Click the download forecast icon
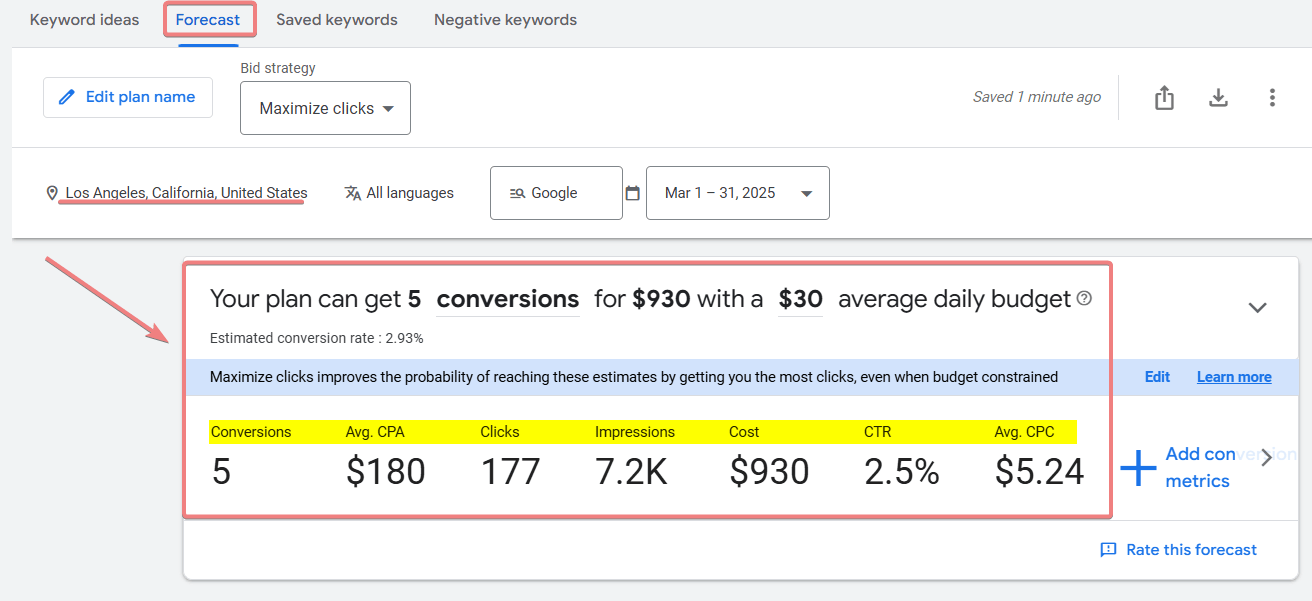1312x601 pixels. tap(1218, 98)
